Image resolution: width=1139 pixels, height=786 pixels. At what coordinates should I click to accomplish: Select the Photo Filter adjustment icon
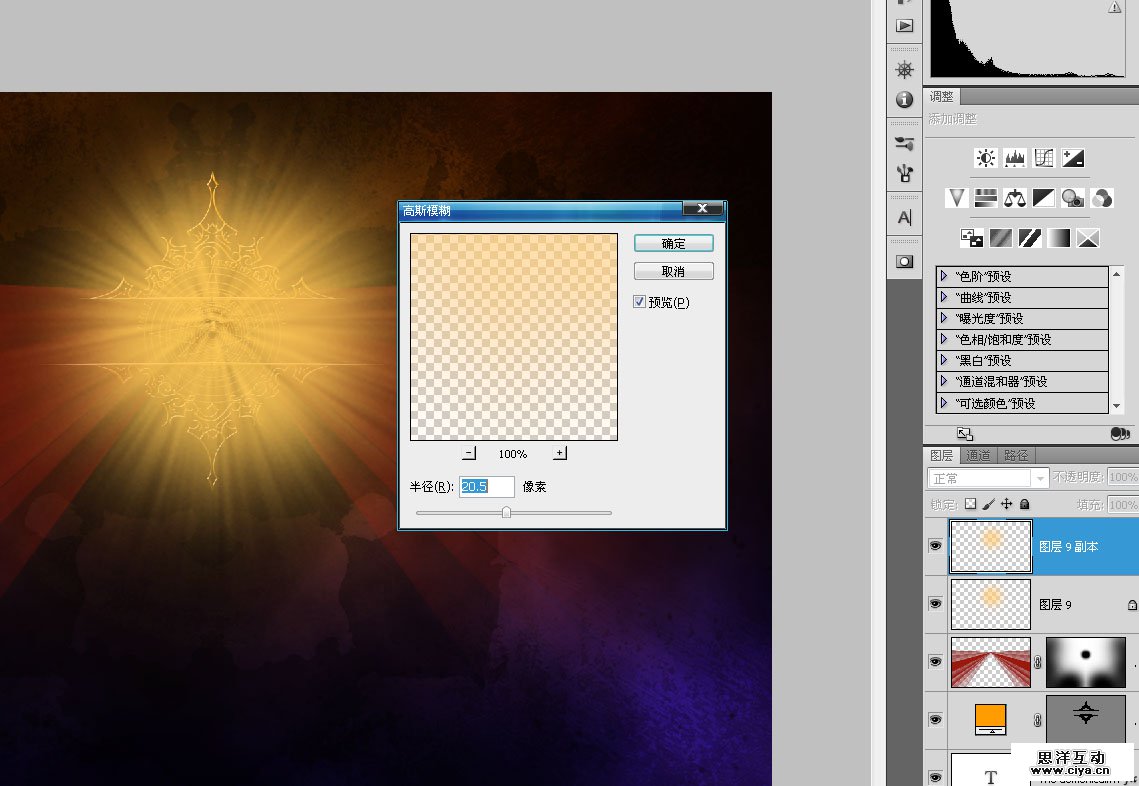click(x=1073, y=198)
